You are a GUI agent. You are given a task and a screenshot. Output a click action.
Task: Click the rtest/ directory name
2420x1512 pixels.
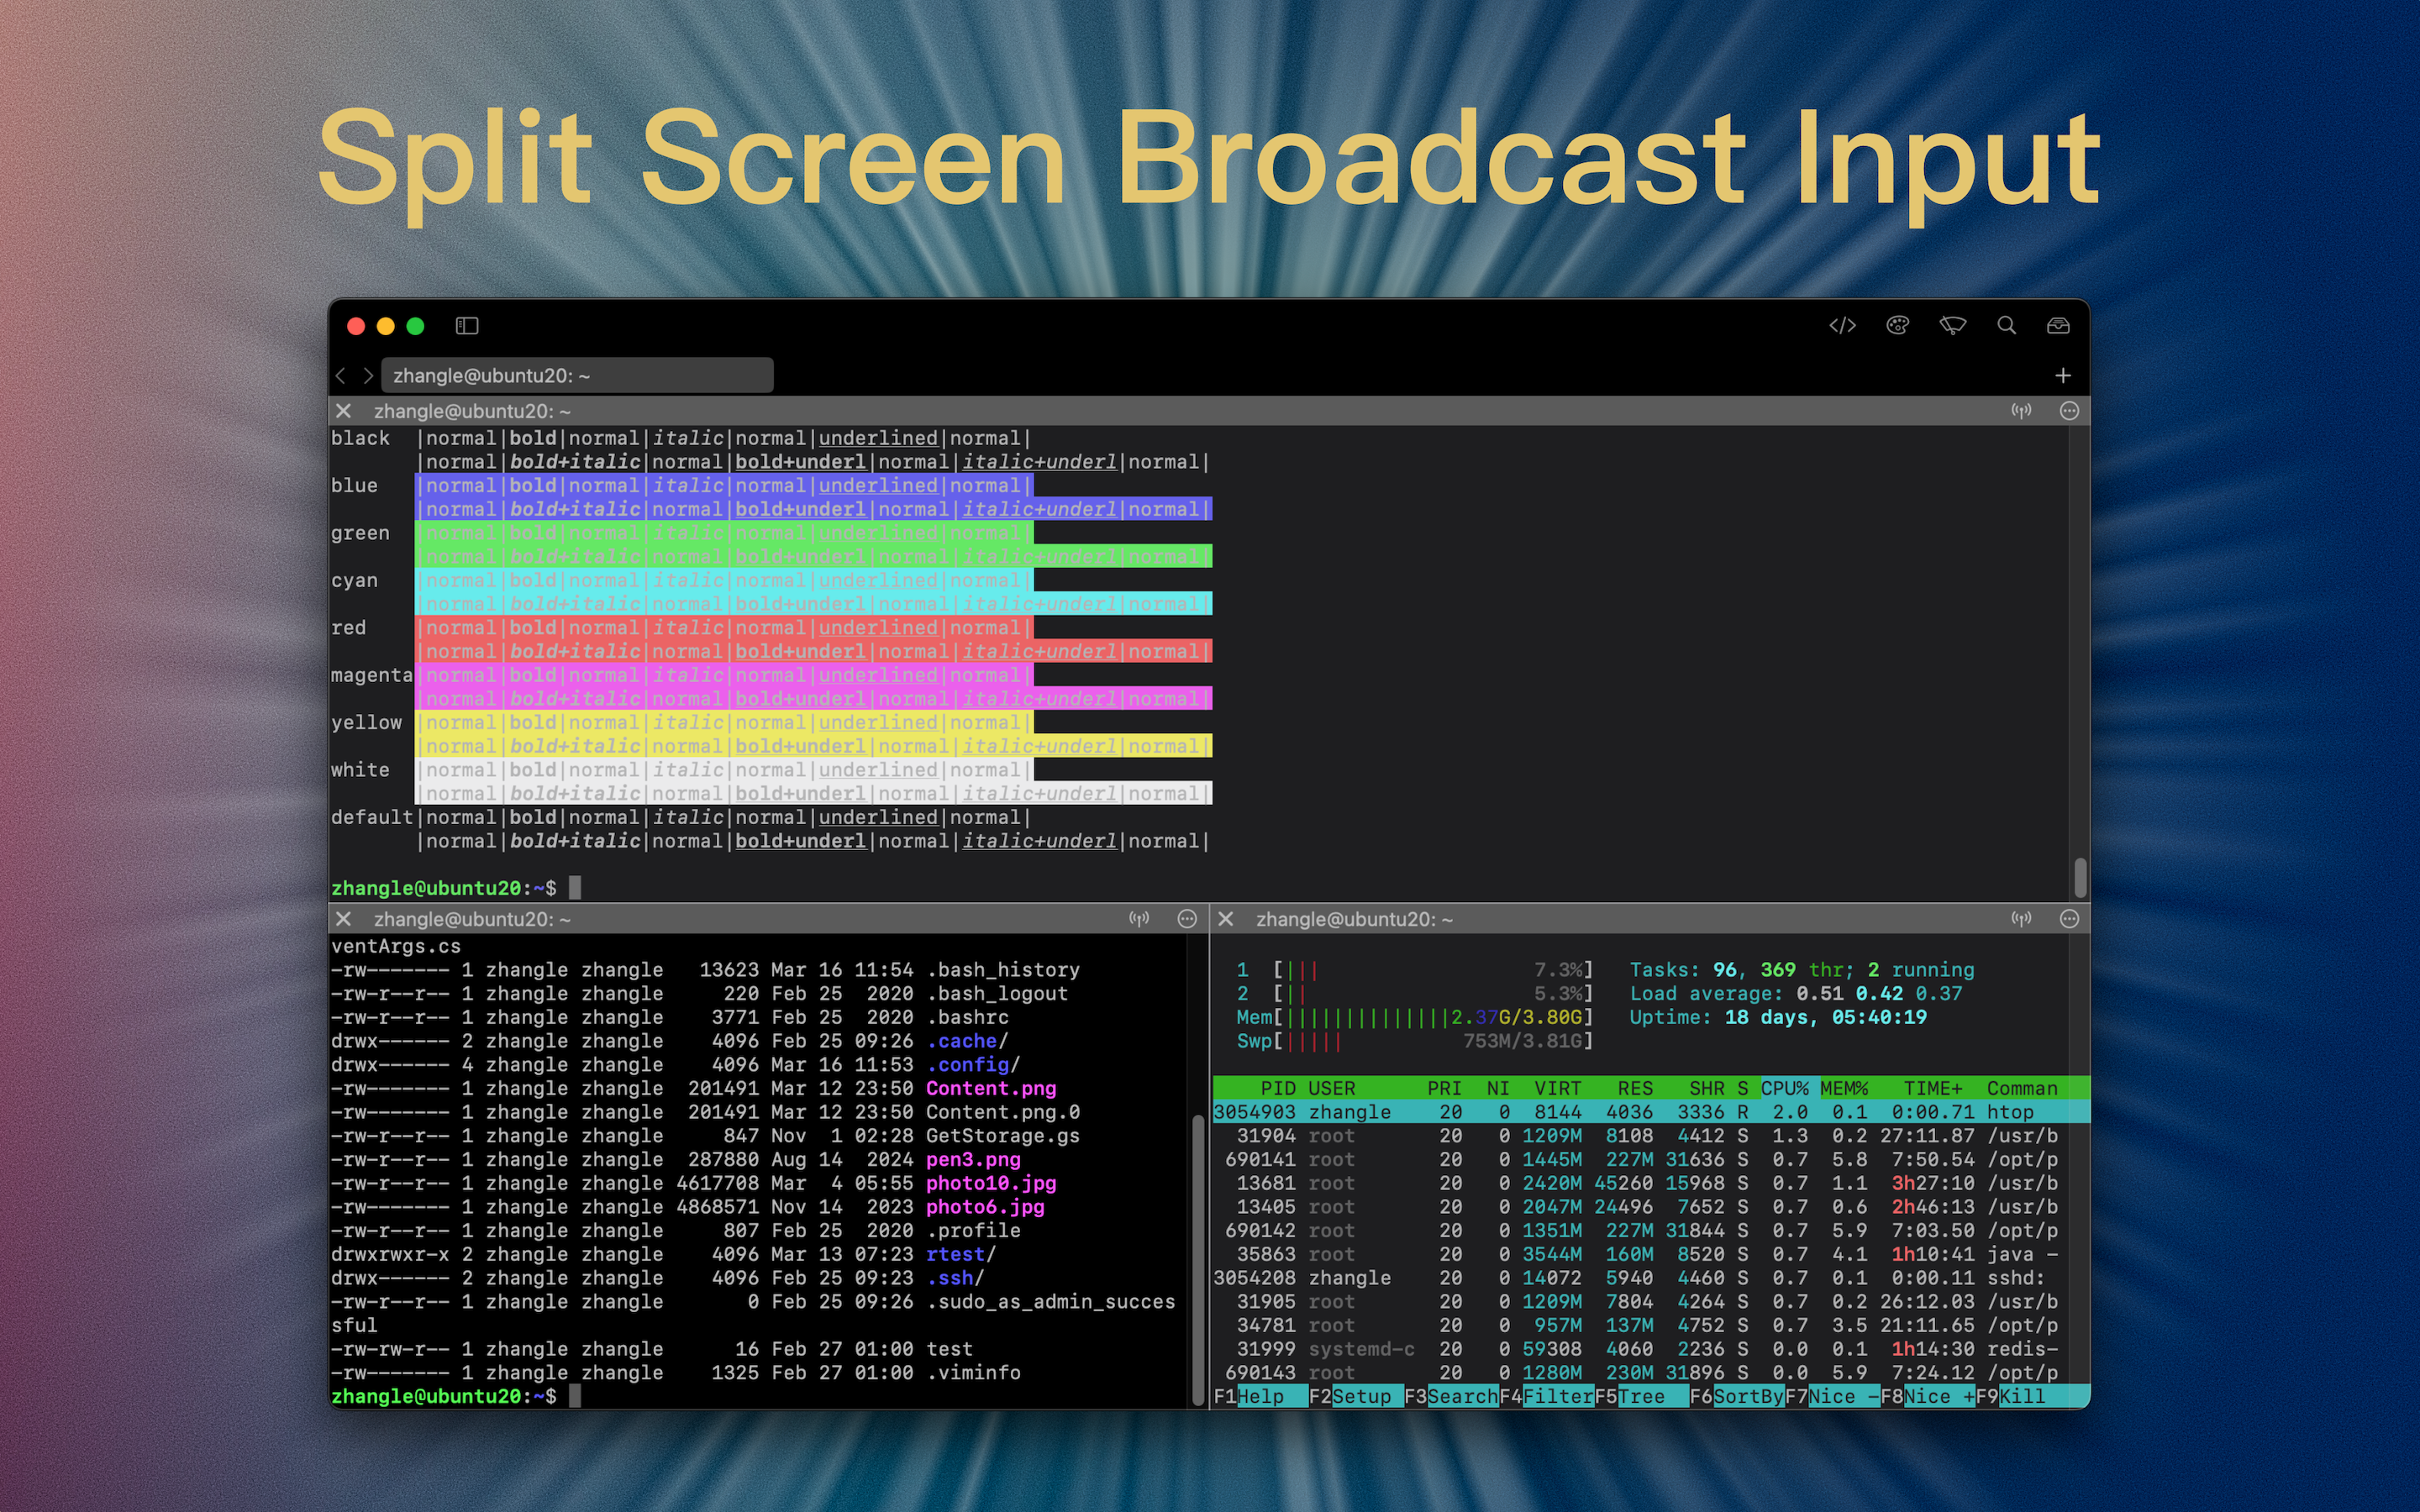pos(961,1254)
